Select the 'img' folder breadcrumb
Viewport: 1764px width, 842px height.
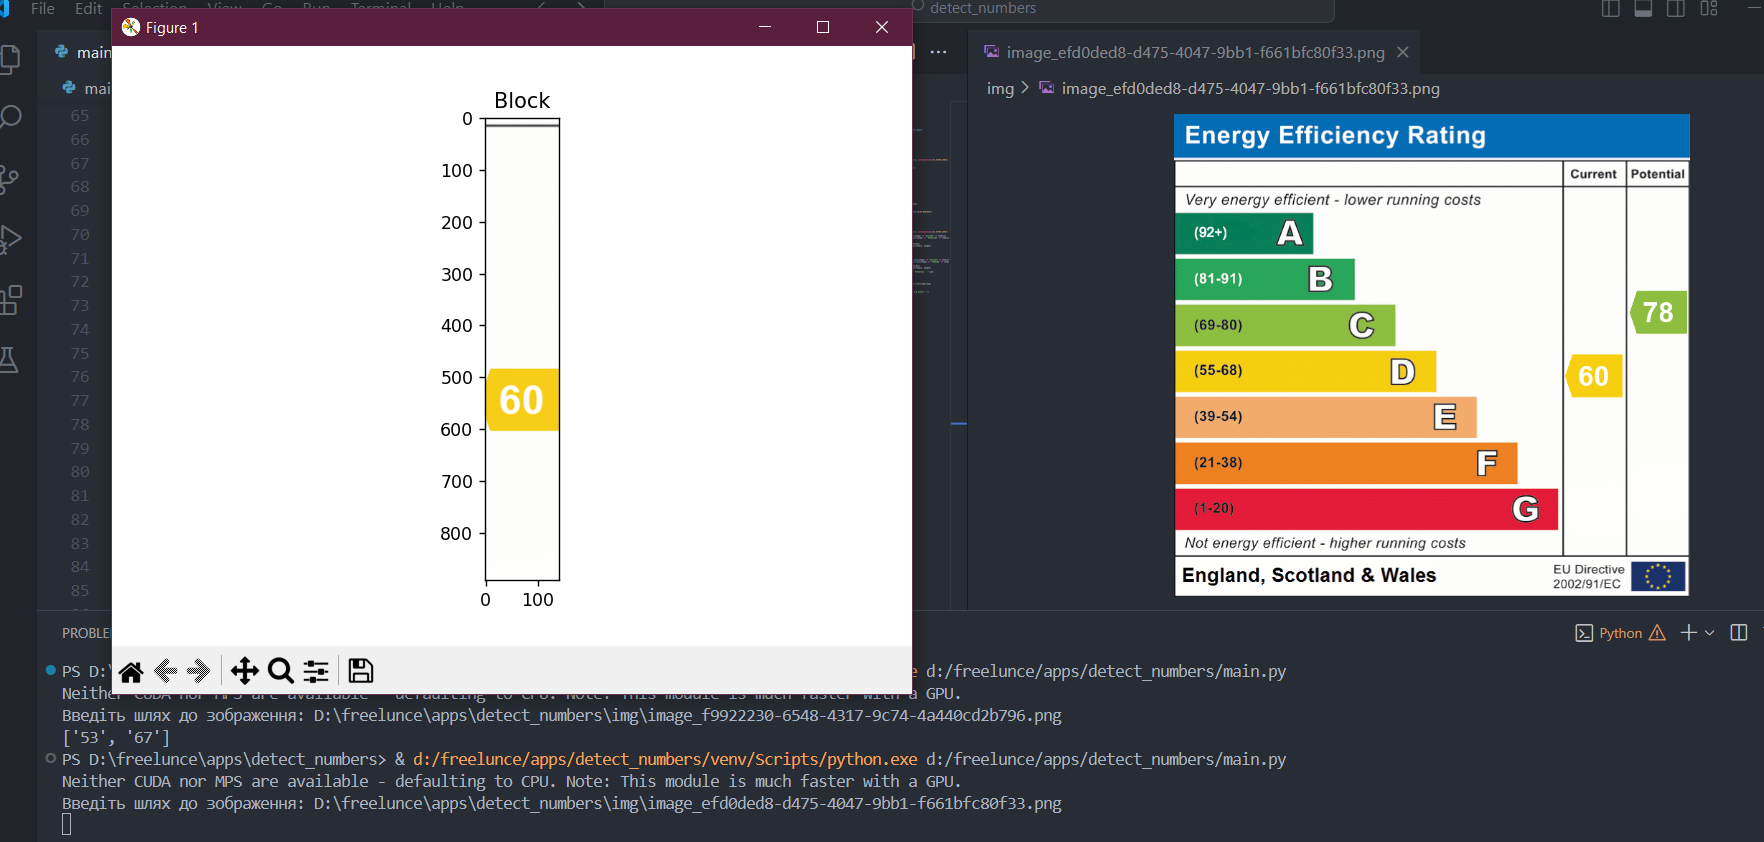(x=1000, y=88)
